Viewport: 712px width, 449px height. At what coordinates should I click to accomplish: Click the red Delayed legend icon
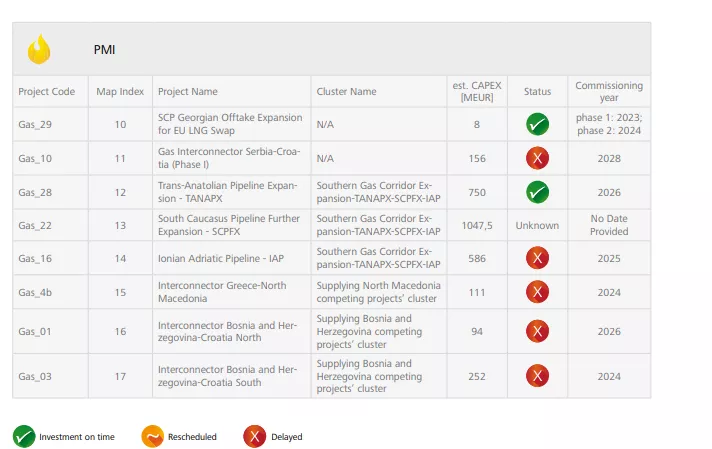pyautogui.click(x=255, y=436)
